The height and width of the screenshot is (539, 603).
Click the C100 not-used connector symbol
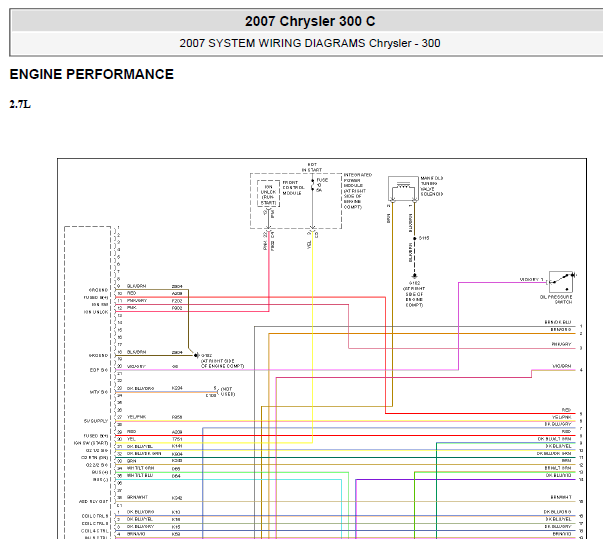(x=217, y=392)
